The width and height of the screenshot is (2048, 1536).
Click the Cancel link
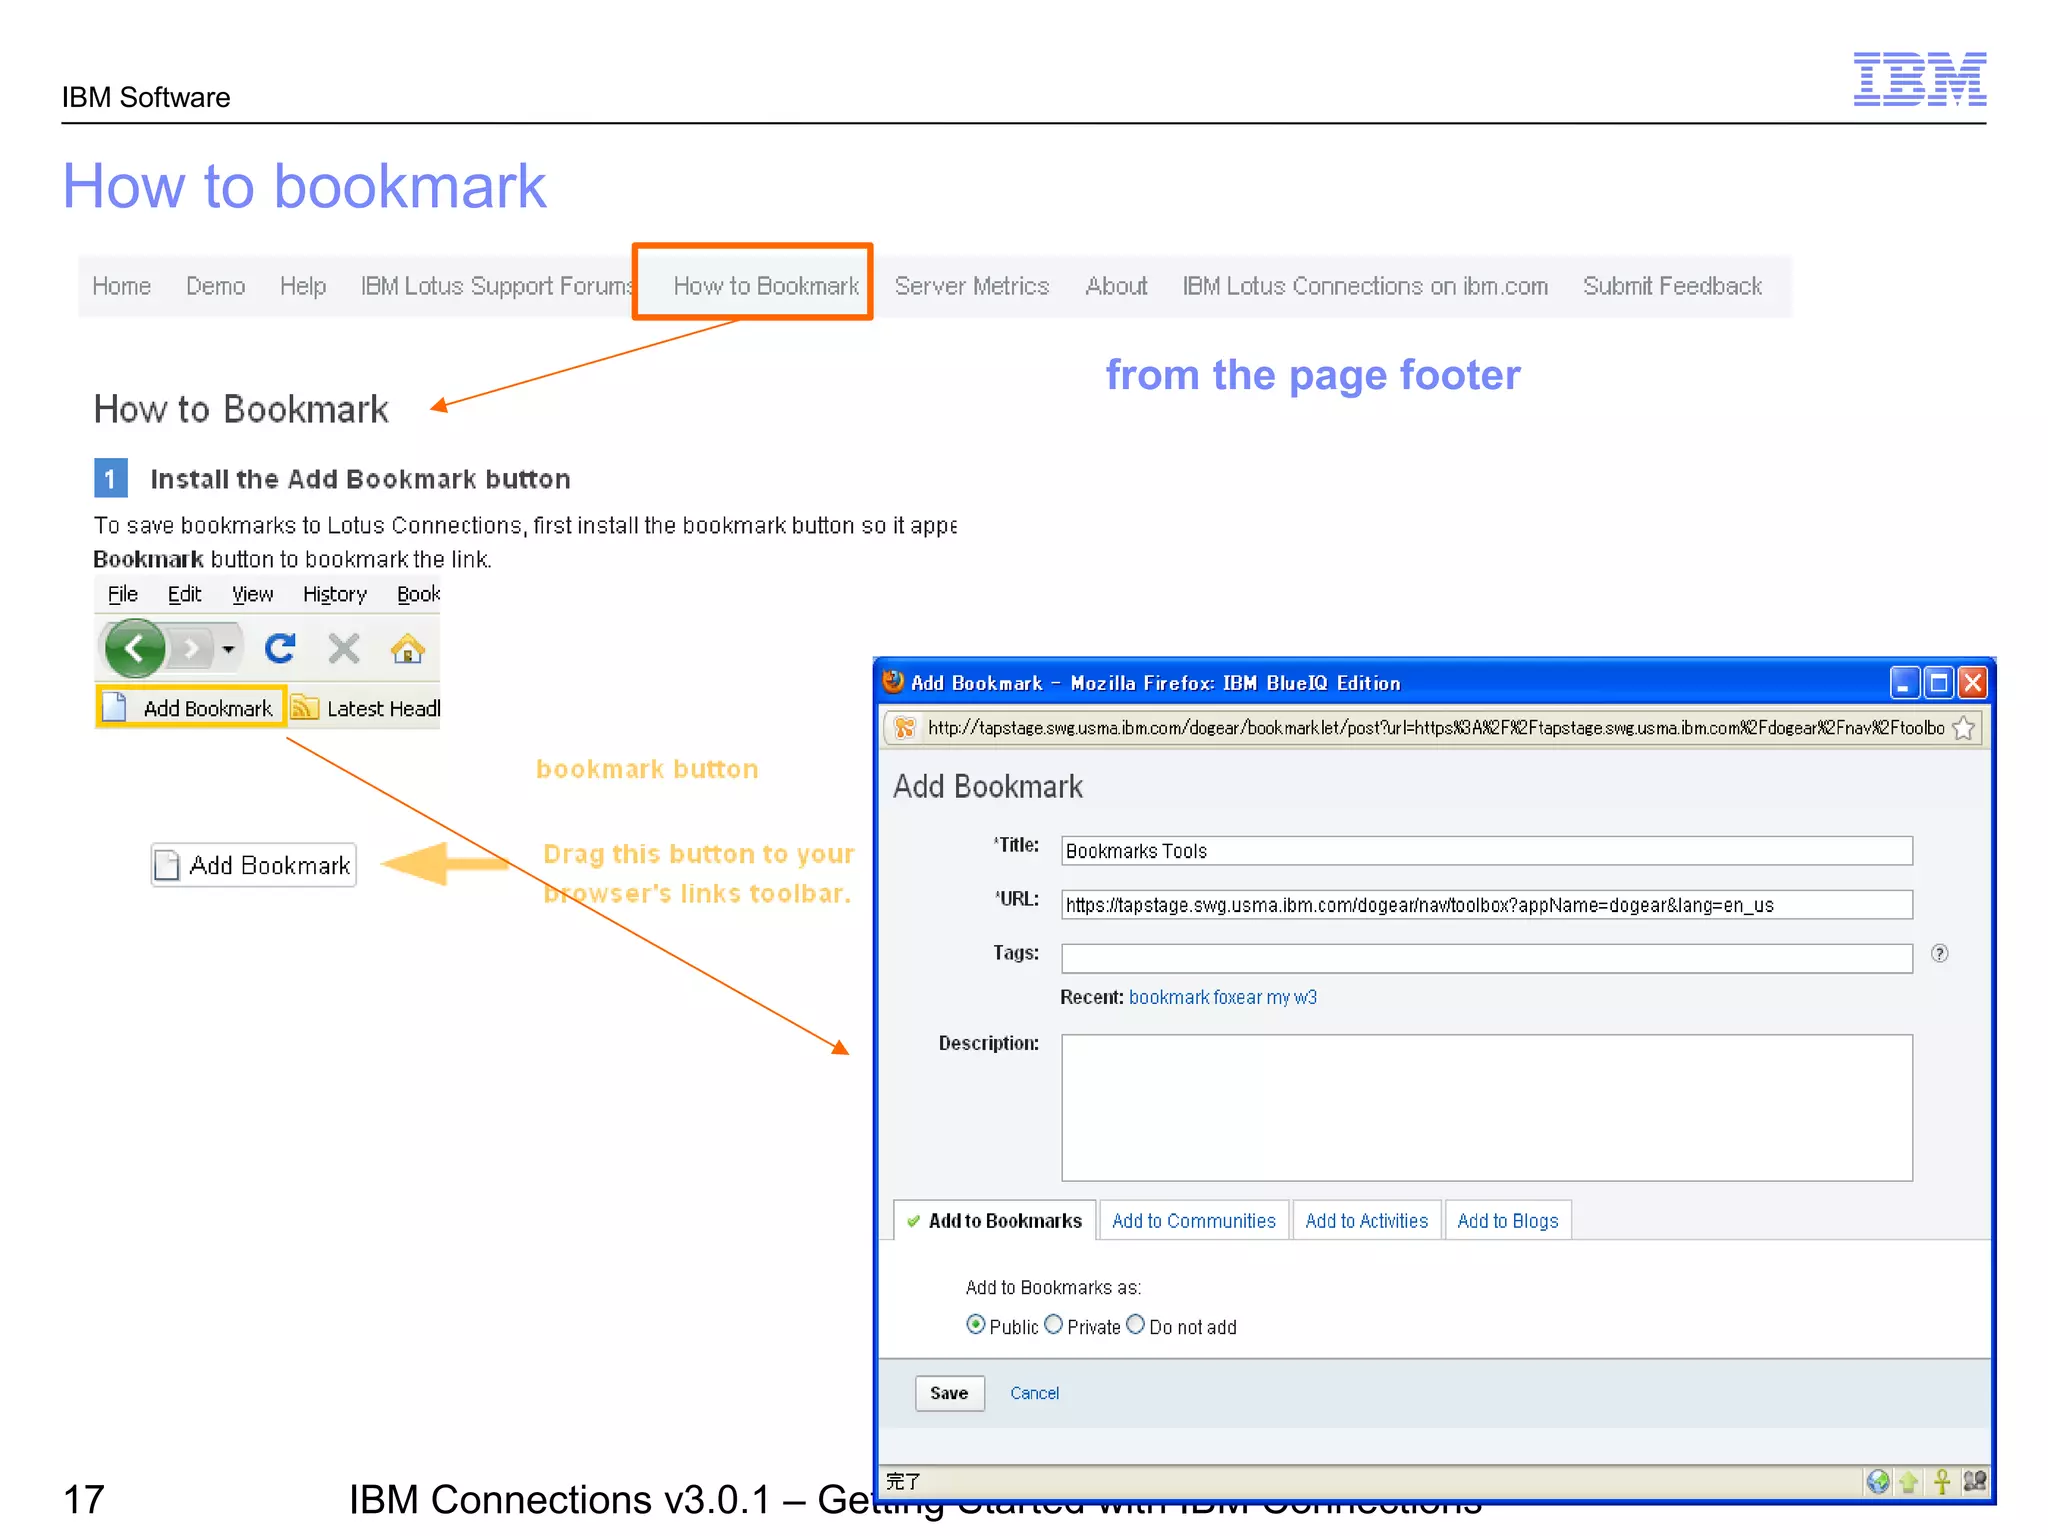tap(1034, 1393)
